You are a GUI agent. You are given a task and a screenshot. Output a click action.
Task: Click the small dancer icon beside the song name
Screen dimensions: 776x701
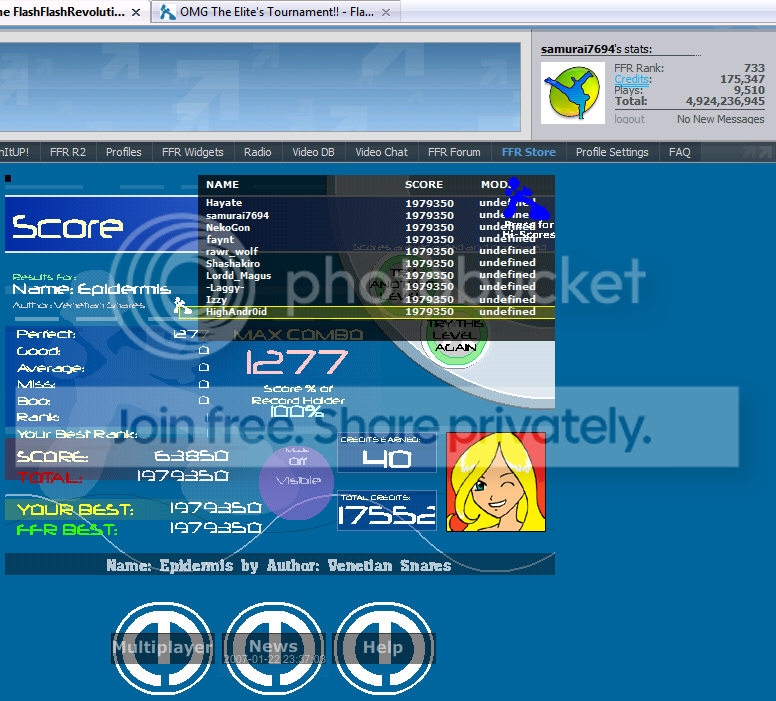(x=181, y=305)
